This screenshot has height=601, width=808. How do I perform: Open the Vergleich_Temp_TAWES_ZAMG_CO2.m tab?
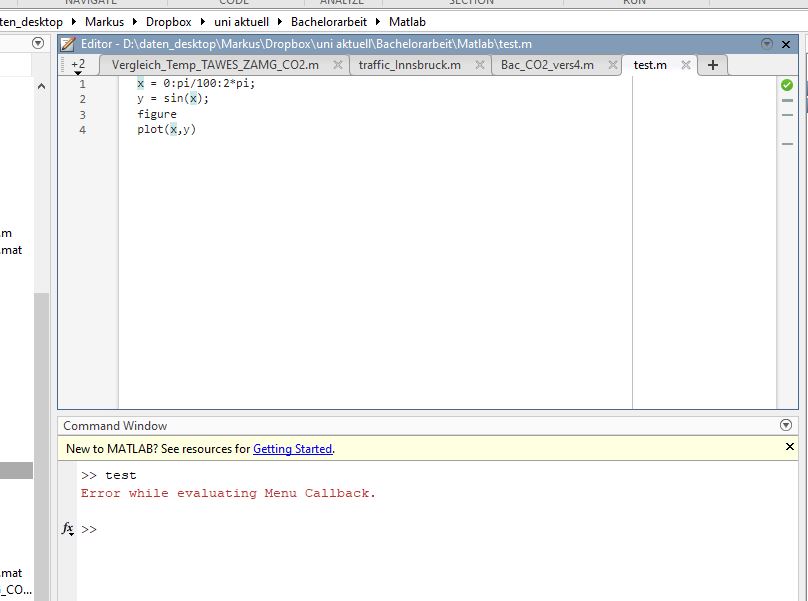(215, 65)
